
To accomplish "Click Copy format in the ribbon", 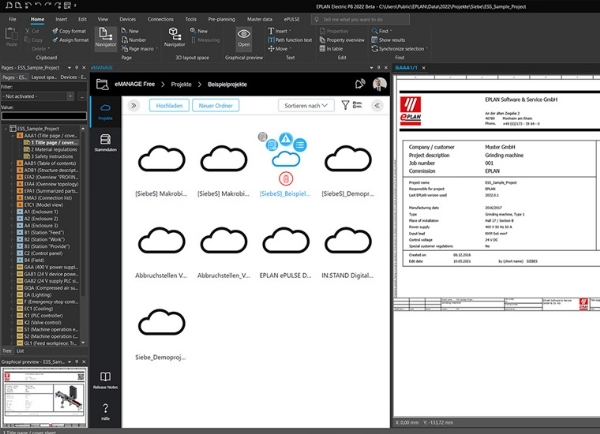I will pyautogui.click(x=69, y=31).
